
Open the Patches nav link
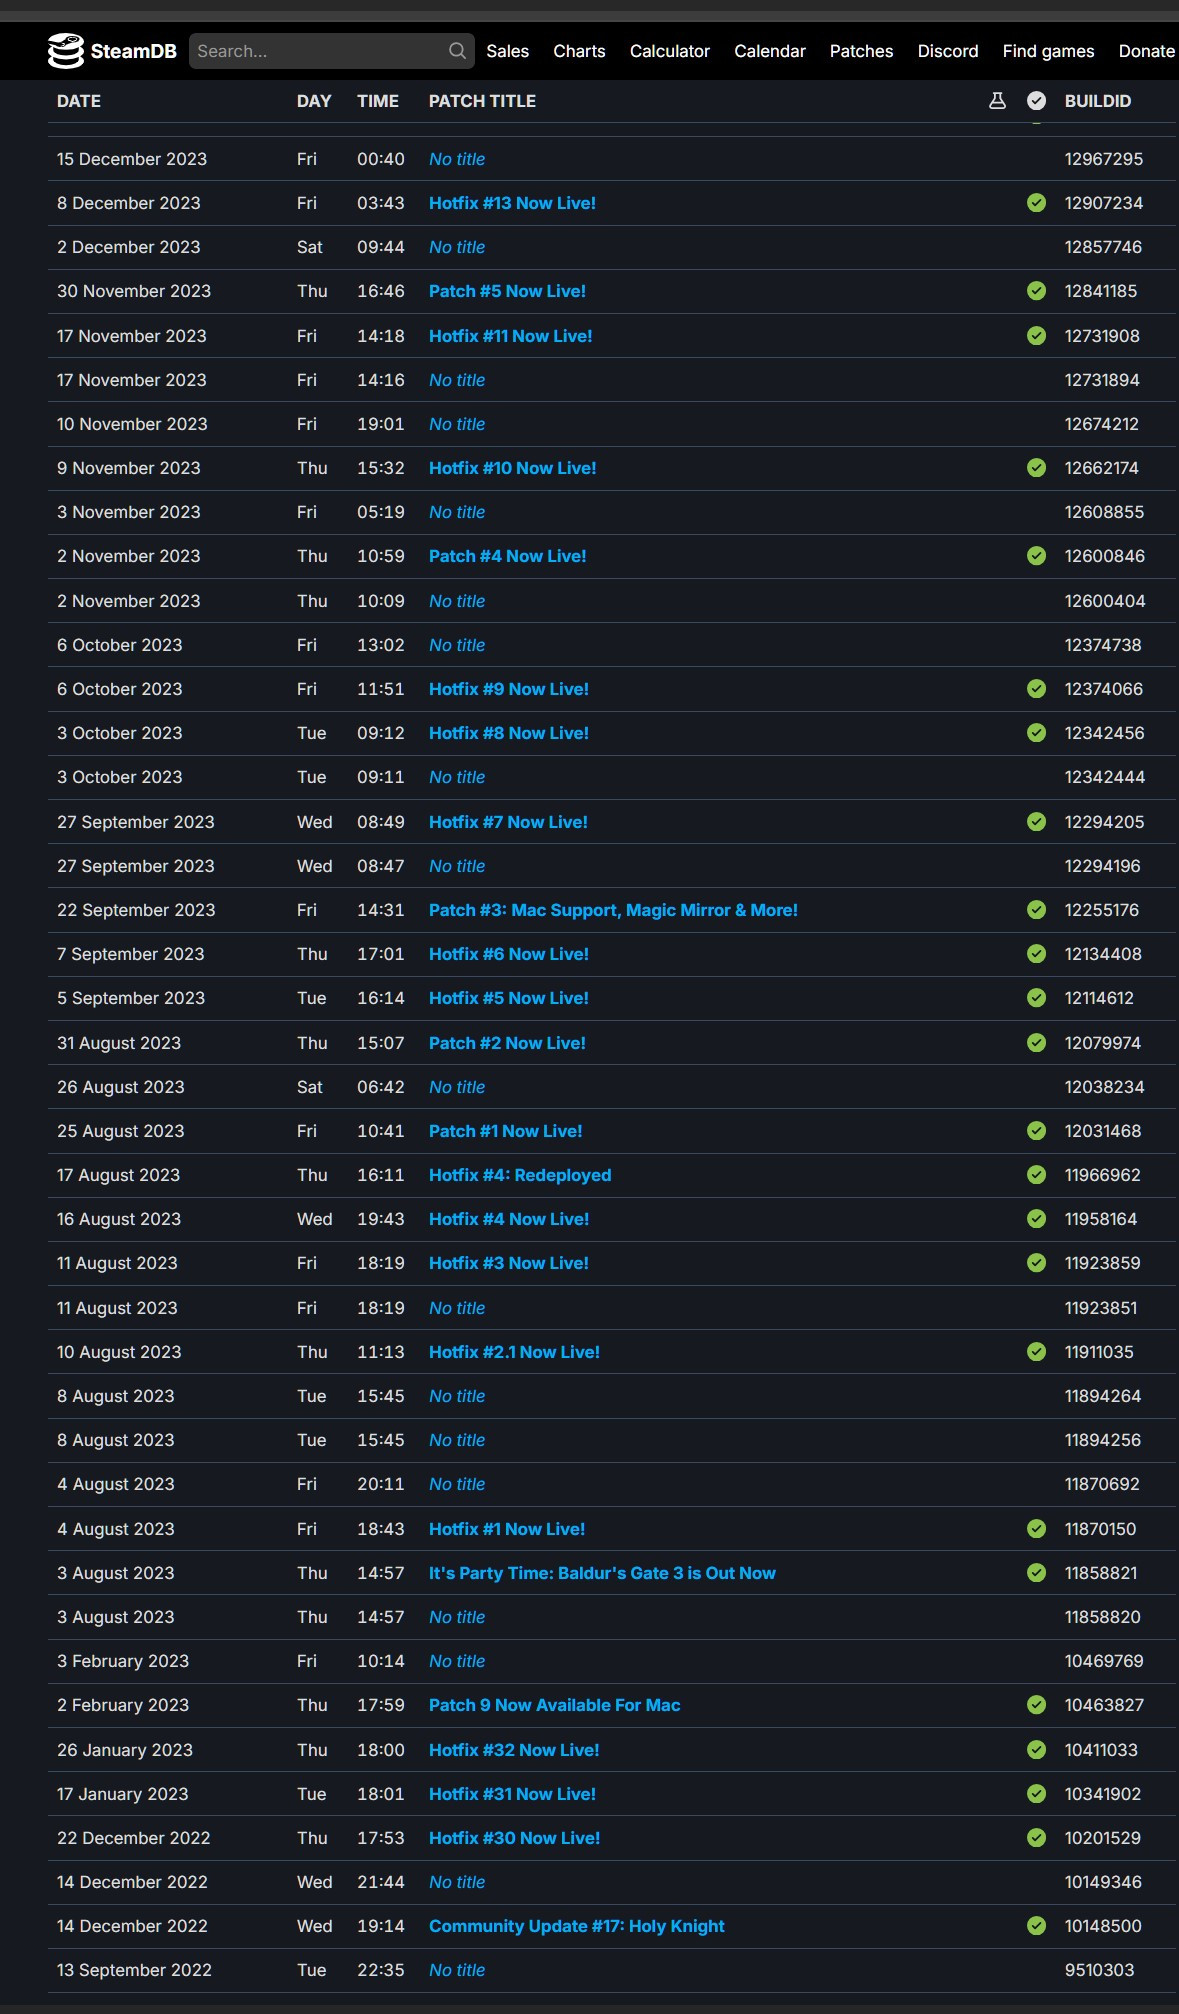click(861, 51)
